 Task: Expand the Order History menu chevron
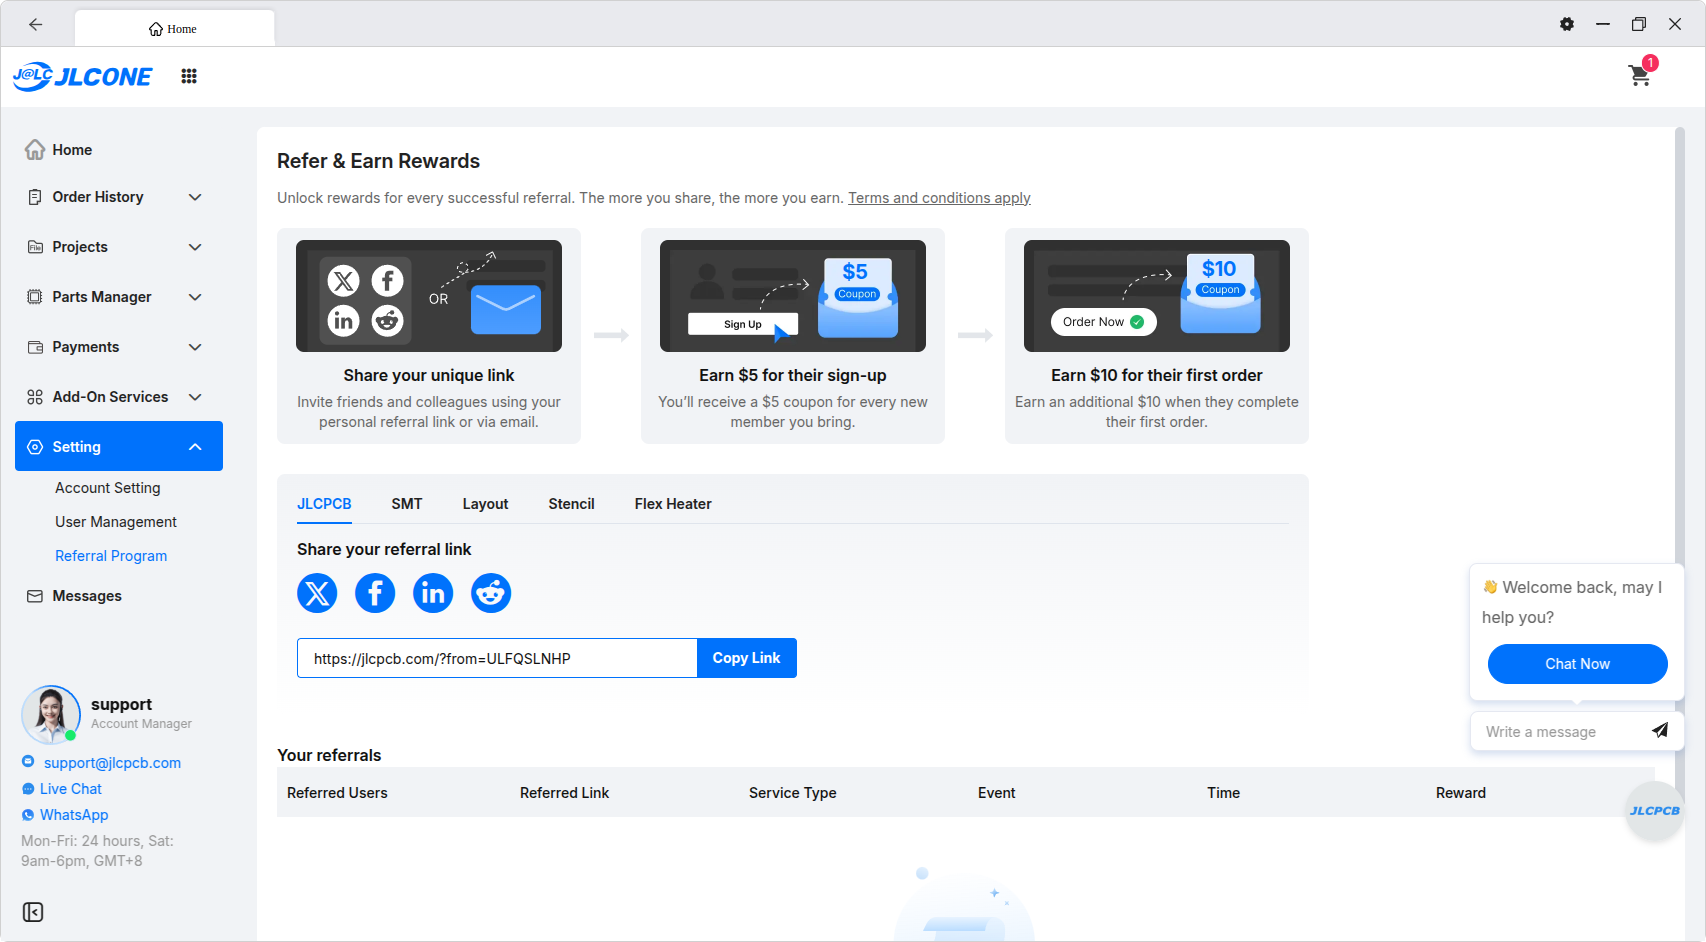[195, 197]
